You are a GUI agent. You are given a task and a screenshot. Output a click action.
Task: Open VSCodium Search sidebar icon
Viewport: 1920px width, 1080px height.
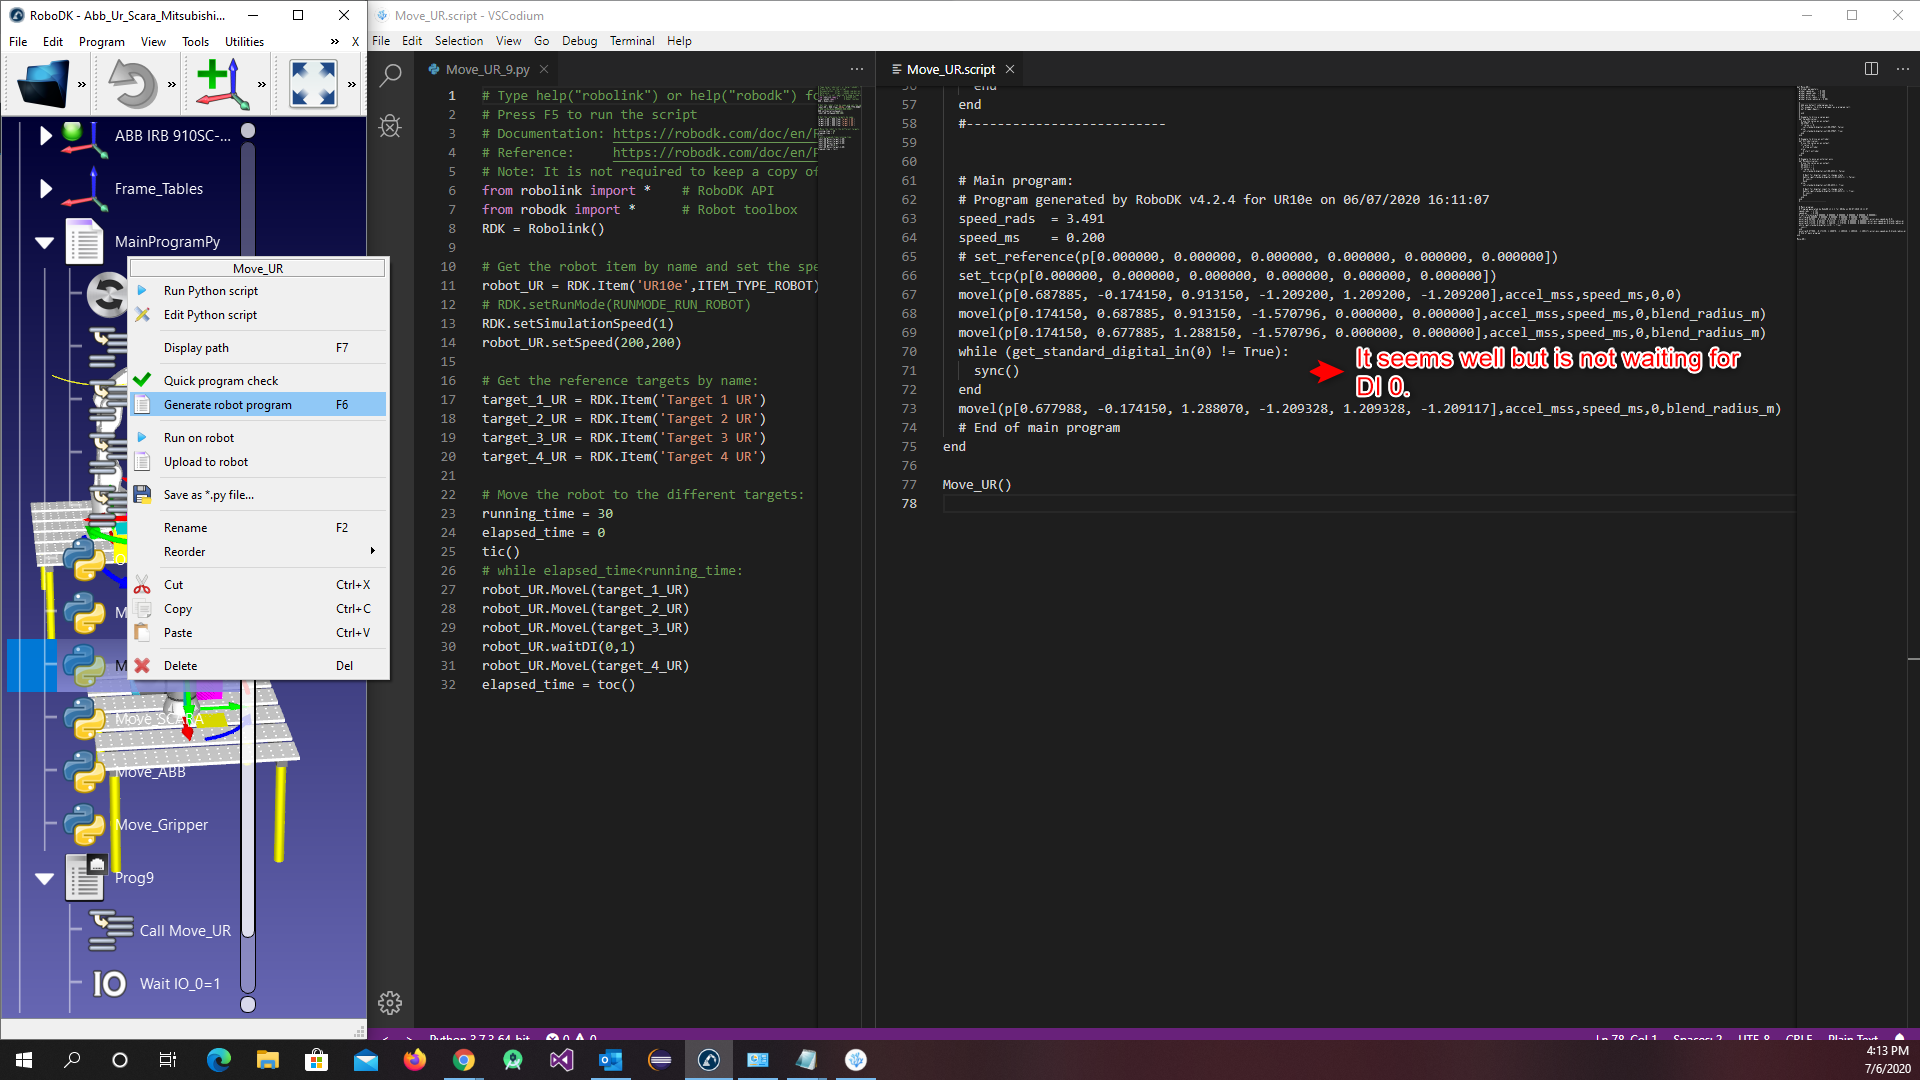391,75
